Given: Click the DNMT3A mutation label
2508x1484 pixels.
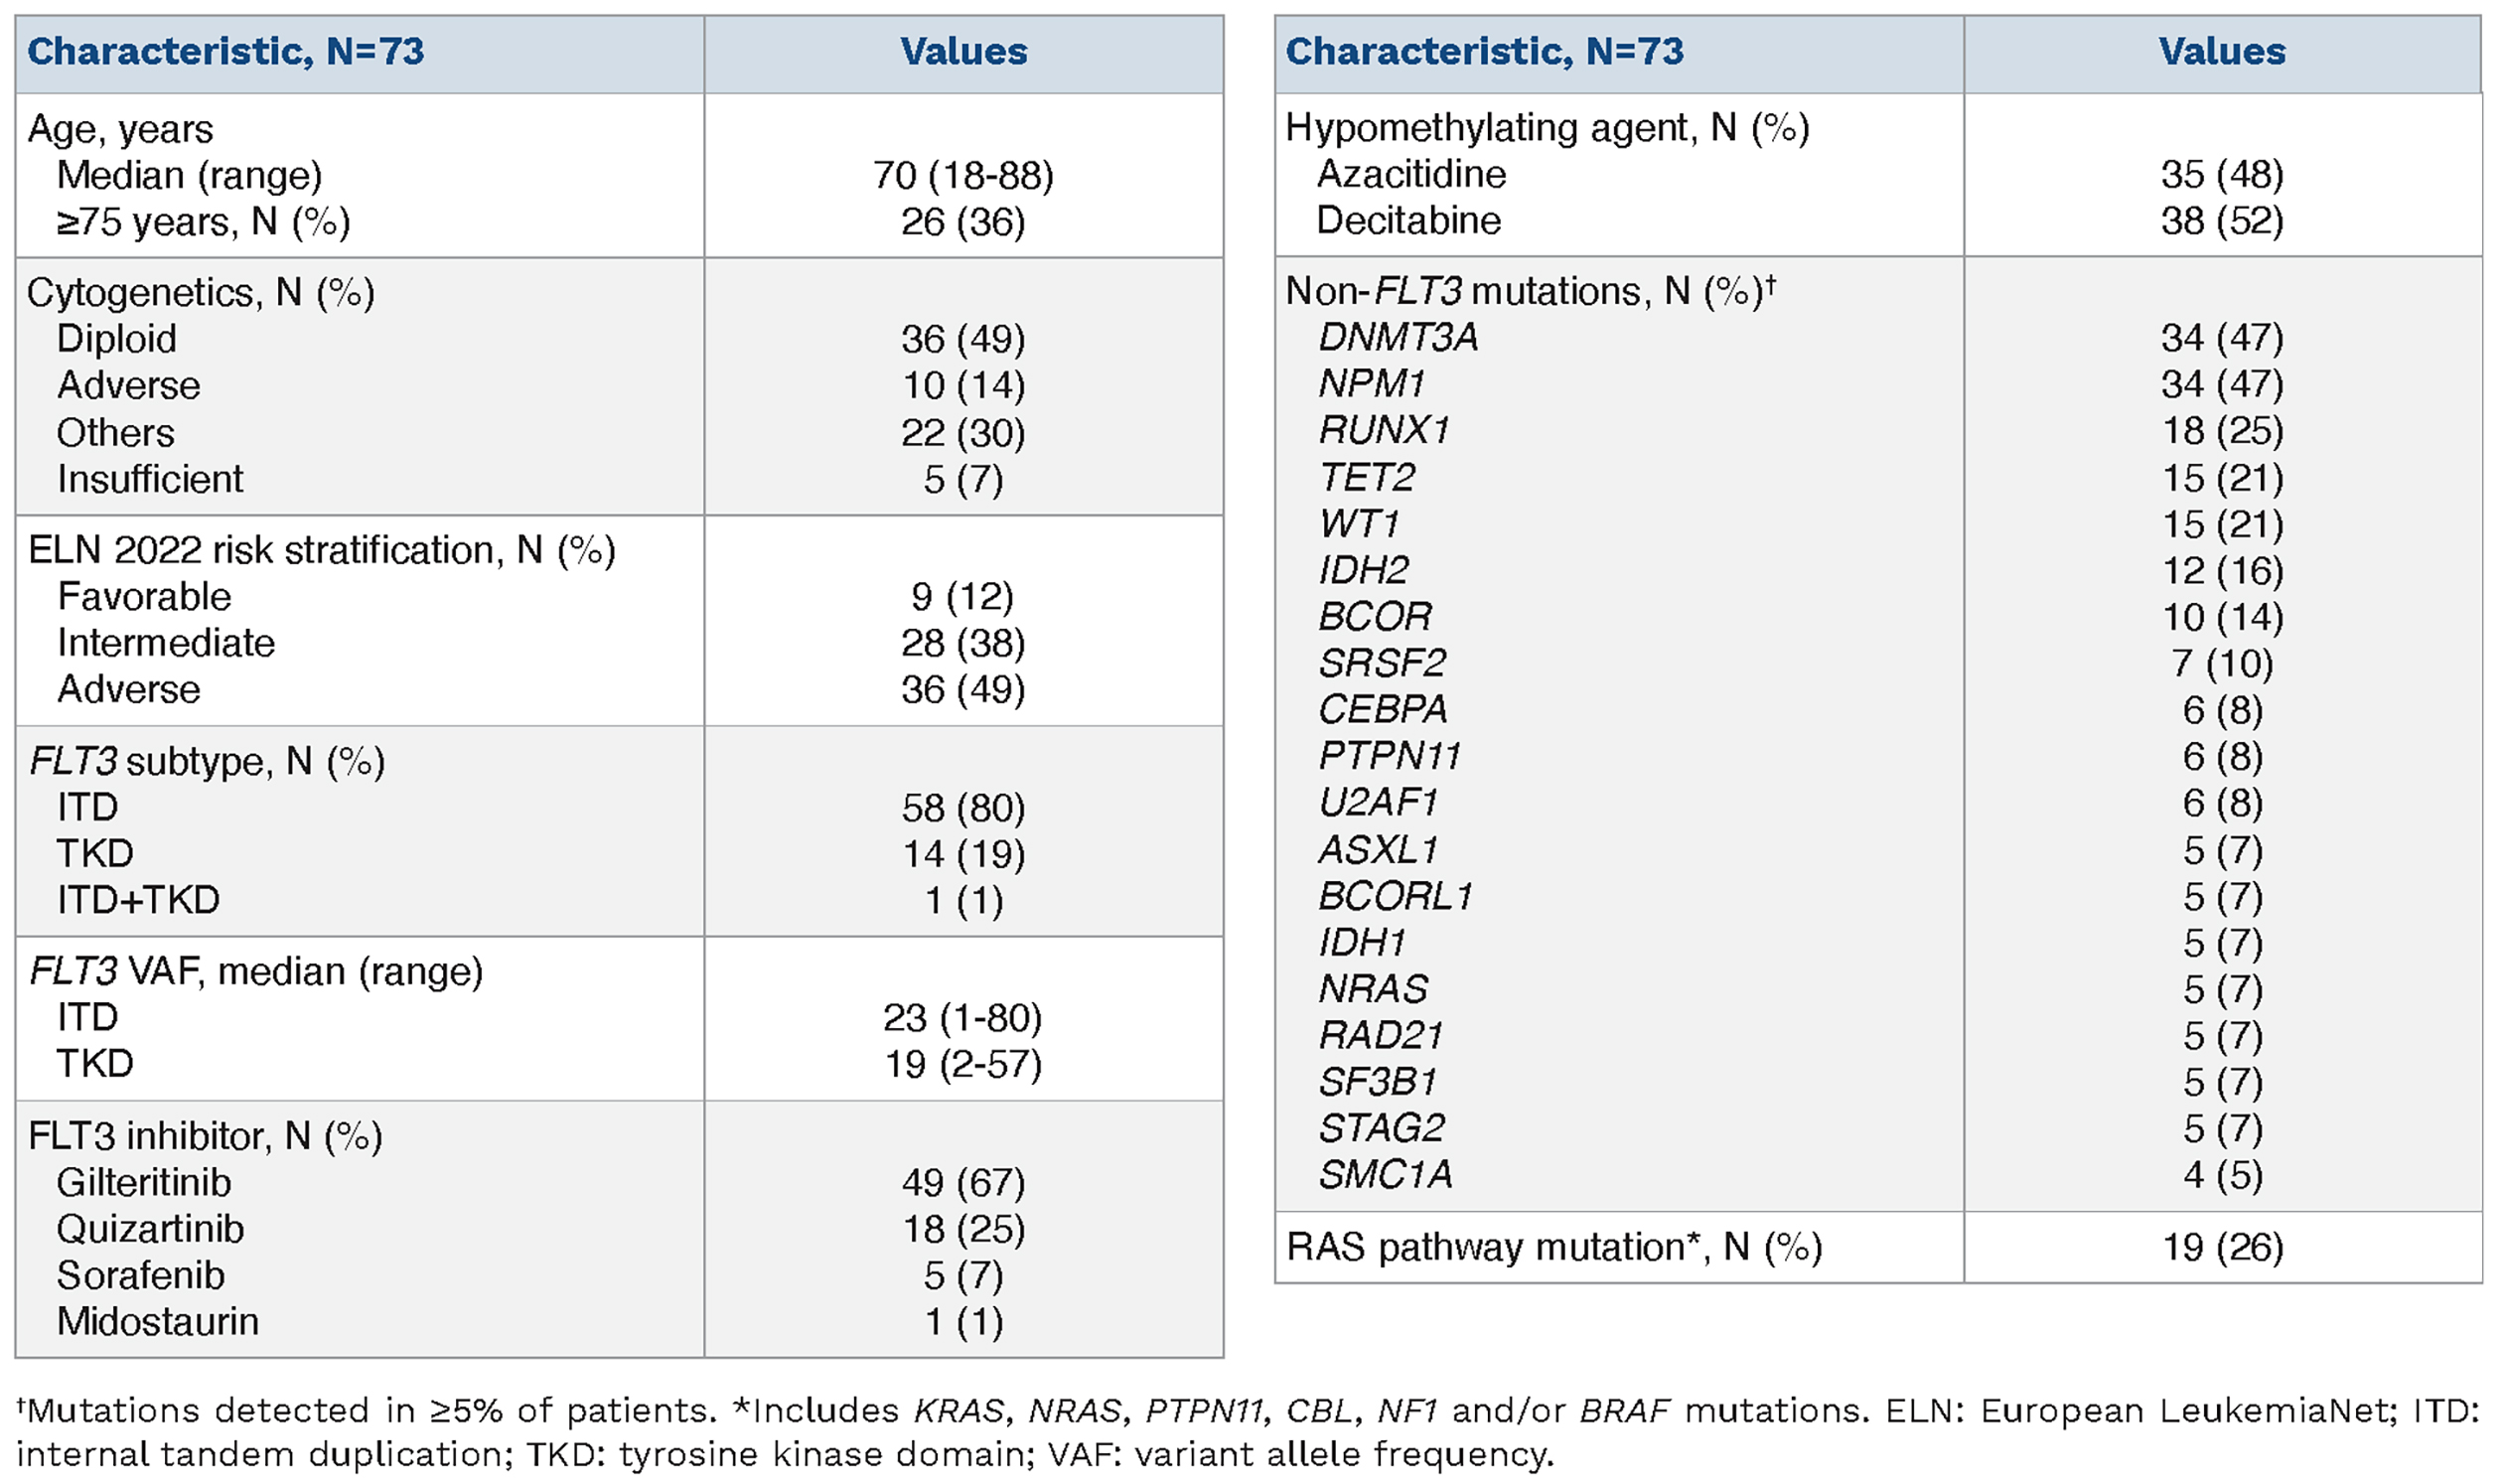Looking at the screenshot, I should tap(1398, 337).
